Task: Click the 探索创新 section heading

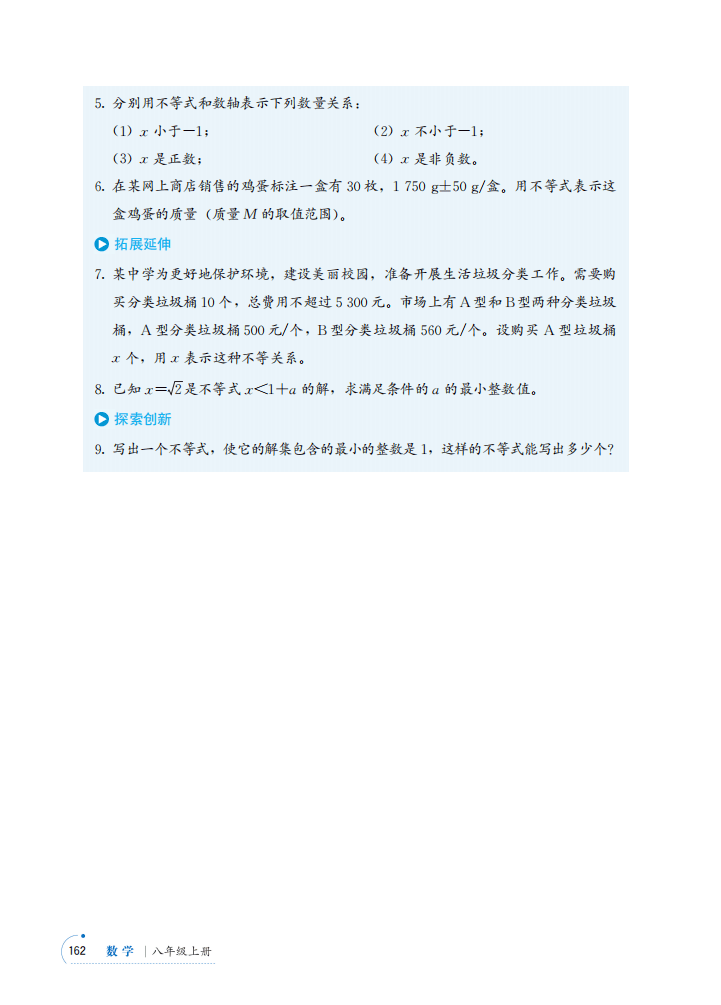Action: tap(142, 419)
